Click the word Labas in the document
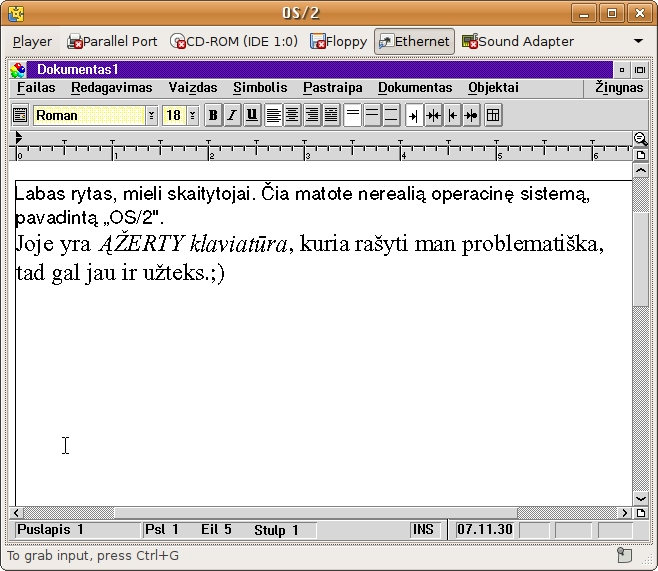658x571 pixels. (x=40, y=194)
